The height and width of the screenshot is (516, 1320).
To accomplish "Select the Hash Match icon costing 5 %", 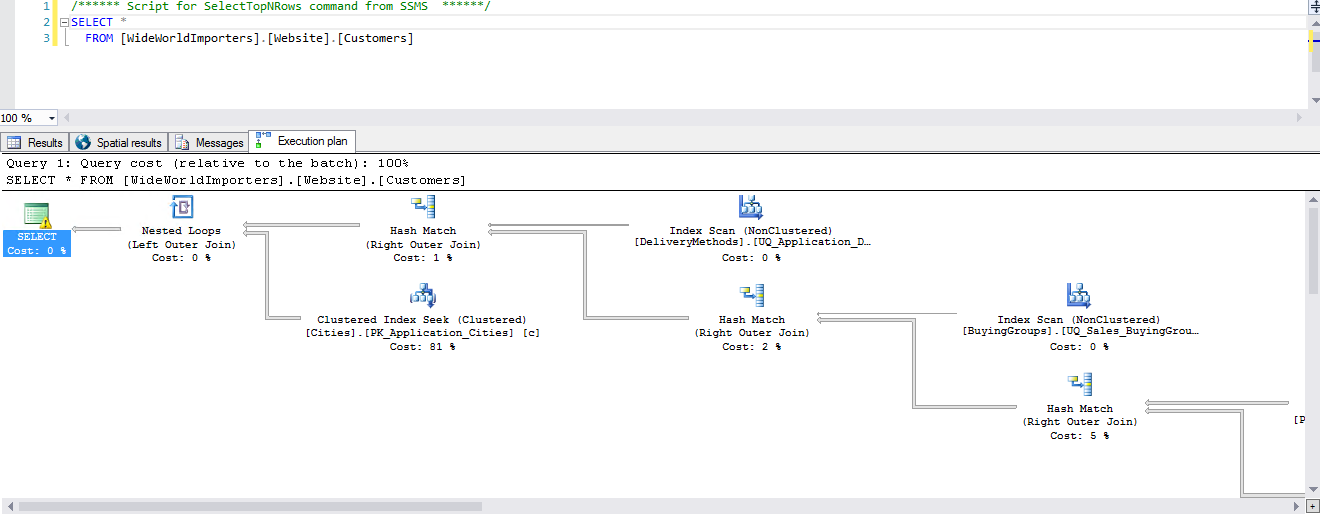I will pyautogui.click(x=1079, y=385).
